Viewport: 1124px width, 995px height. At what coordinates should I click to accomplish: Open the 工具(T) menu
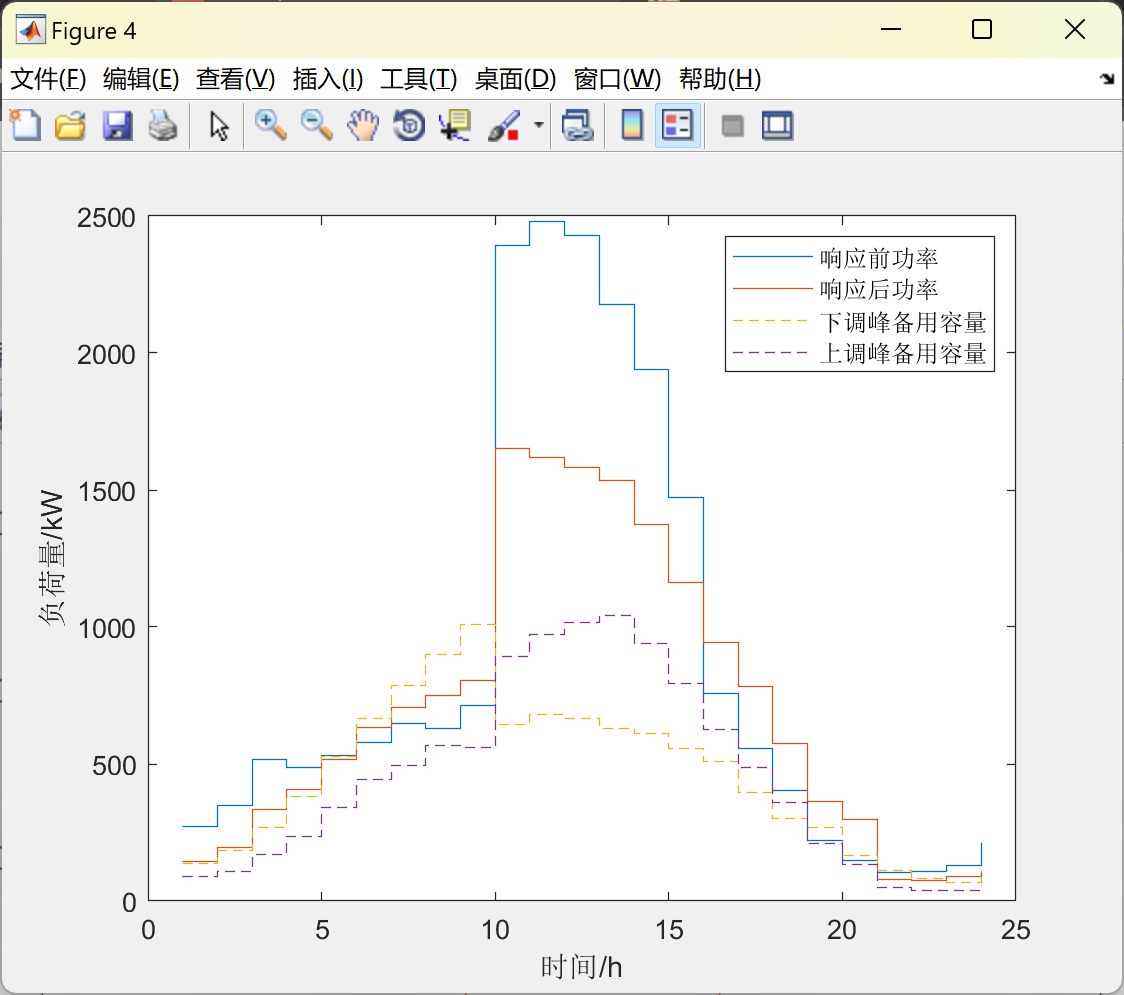(419, 79)
